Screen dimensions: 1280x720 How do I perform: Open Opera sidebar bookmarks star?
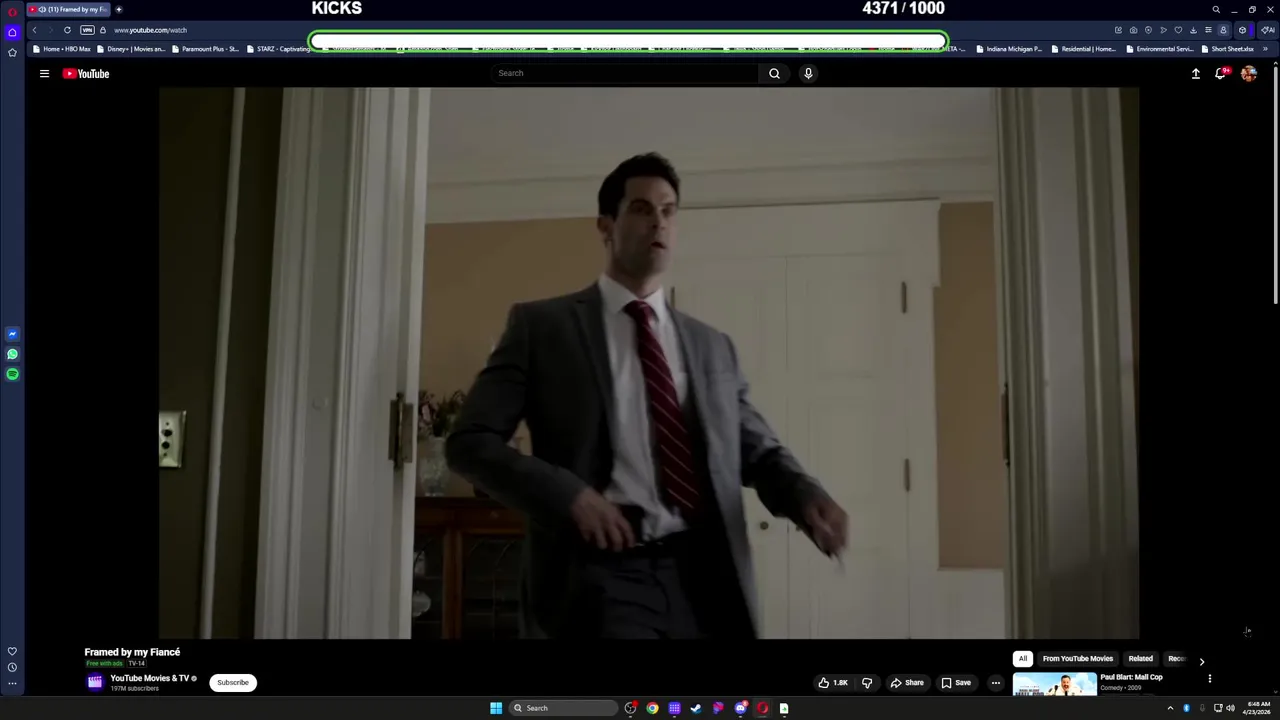point(12,52)
